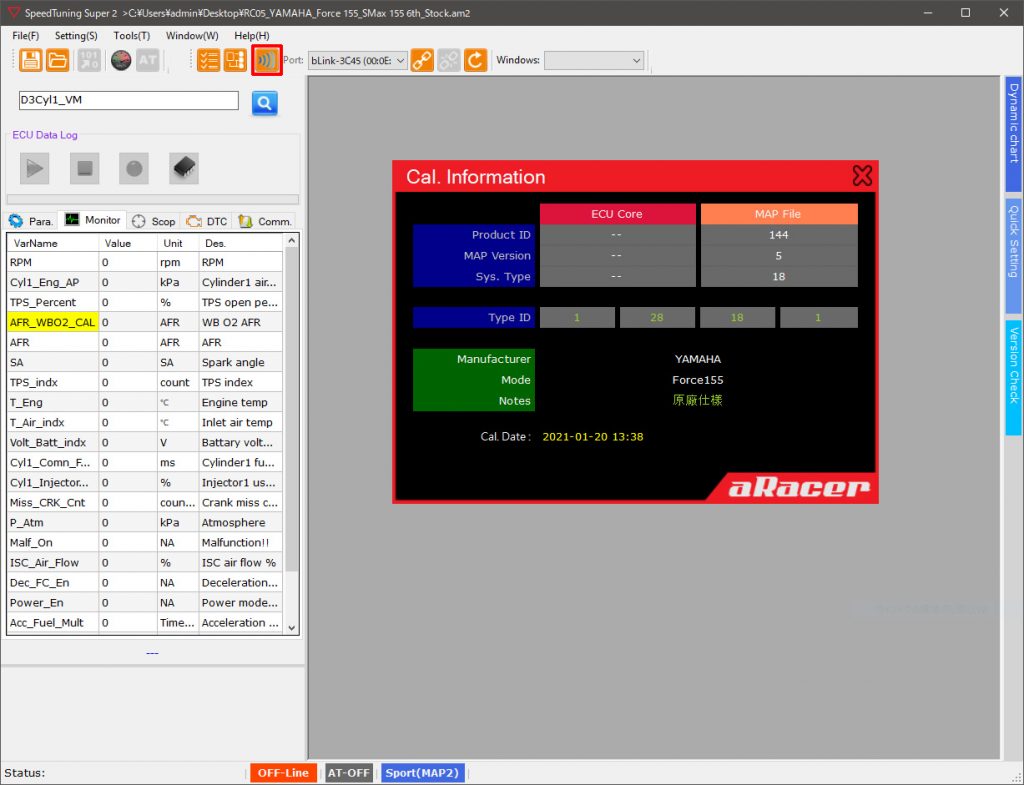Image resolution: width=1024 pixels, height=785 pixels.
Task: Click scroll up arrow of monitor table
Action: click(x=292, y=241)
